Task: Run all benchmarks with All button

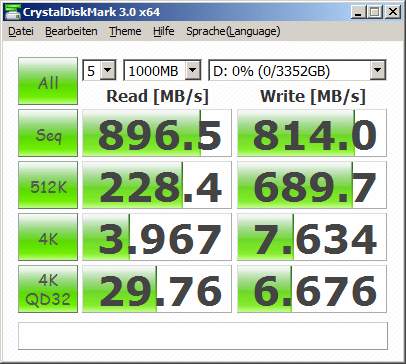Action: pyautogui.click(x=48, y=81)
